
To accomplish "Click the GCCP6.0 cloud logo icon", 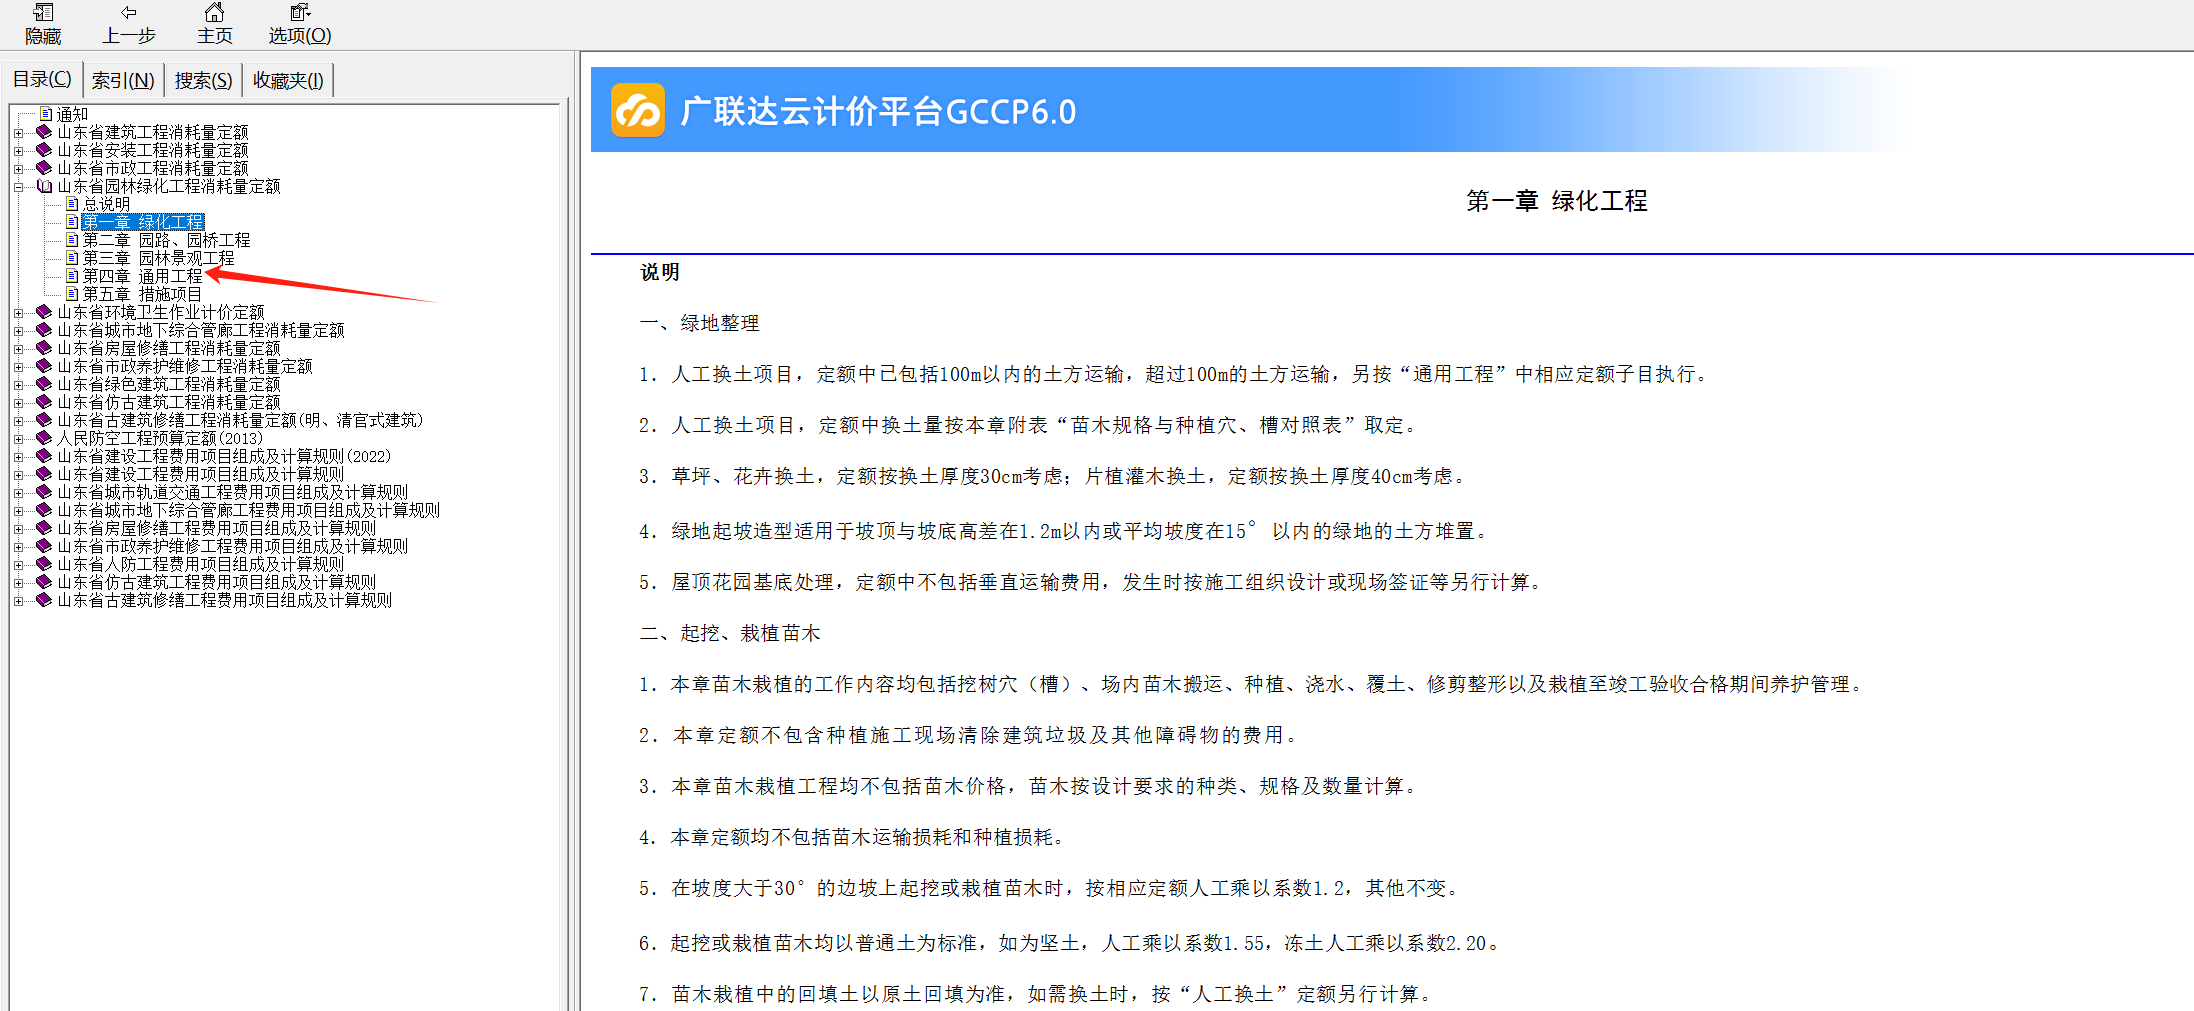I will (638, 110).
